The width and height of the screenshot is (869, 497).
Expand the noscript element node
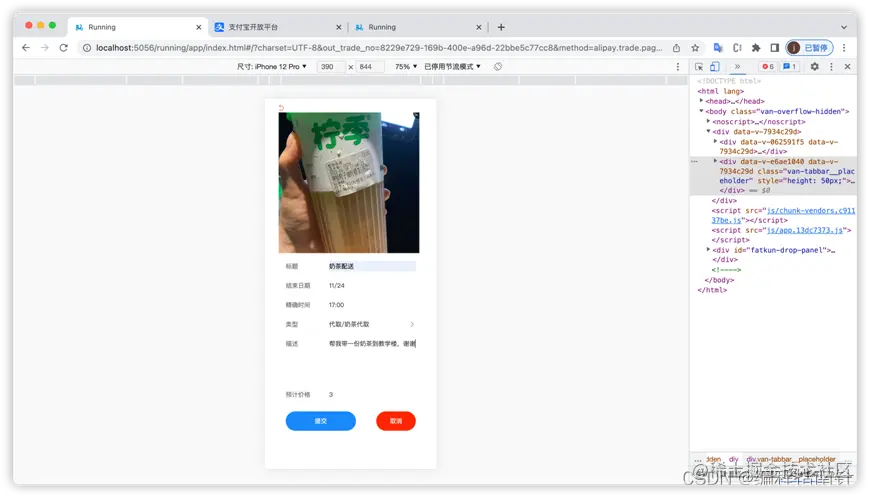click(708, 121)
